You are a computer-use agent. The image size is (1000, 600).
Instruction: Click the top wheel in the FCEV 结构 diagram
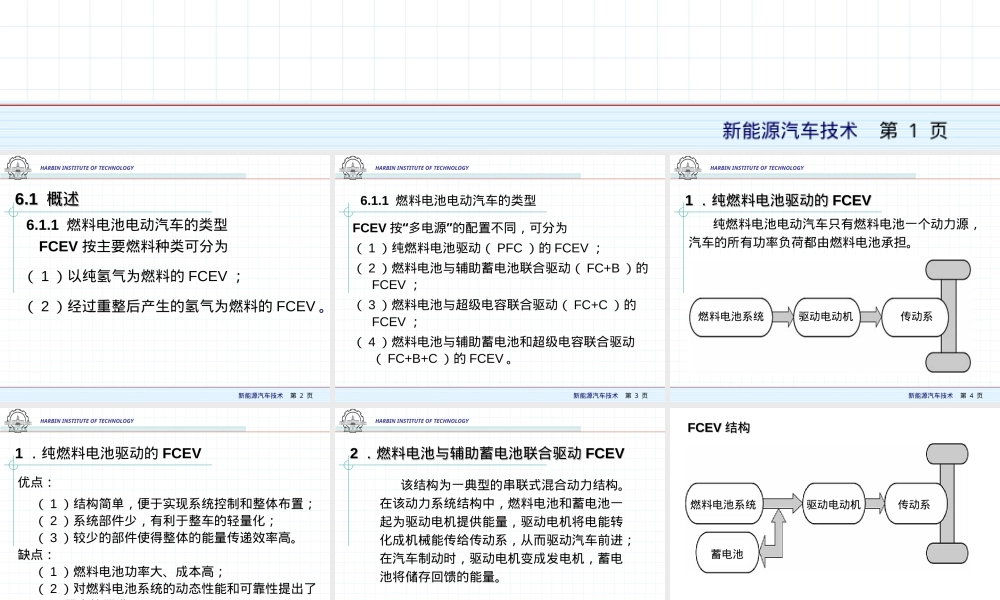tap(947, 454)
